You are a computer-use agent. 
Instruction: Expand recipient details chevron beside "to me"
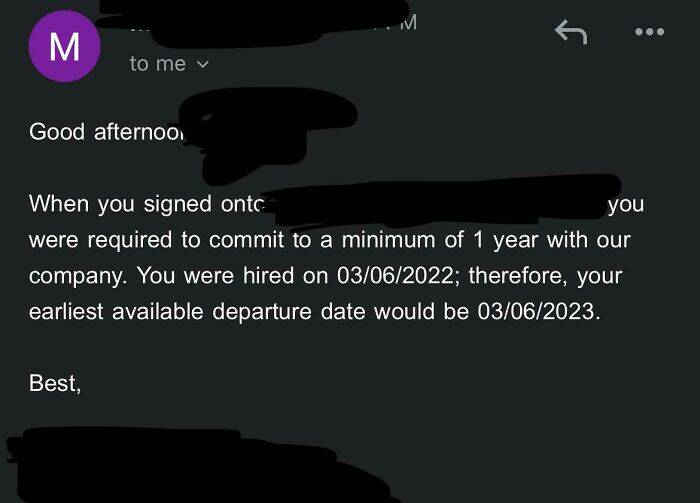tap(204, 64)
